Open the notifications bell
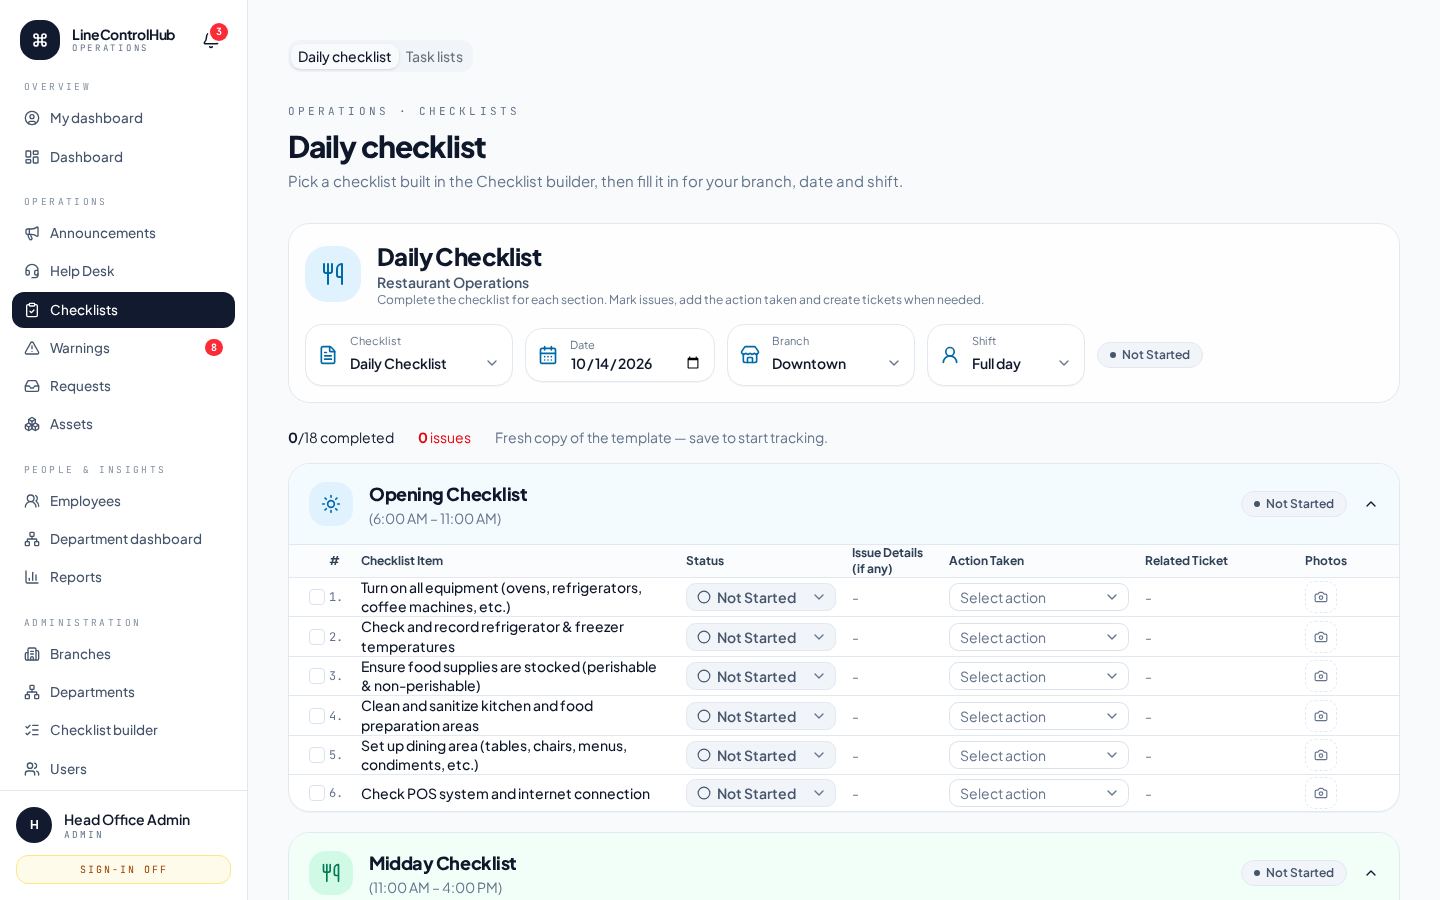 click(x=211, y=40)
